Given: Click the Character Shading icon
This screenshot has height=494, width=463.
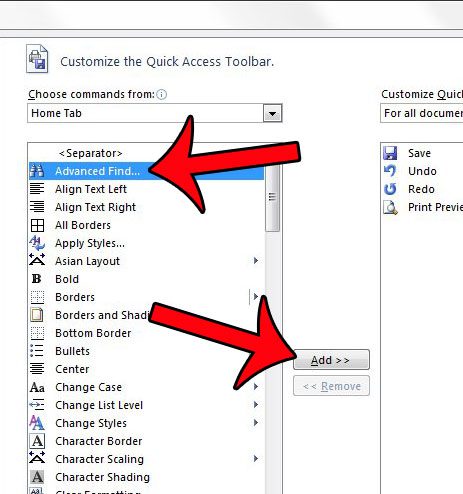Looking at the screenshot, I should (37, 477).
